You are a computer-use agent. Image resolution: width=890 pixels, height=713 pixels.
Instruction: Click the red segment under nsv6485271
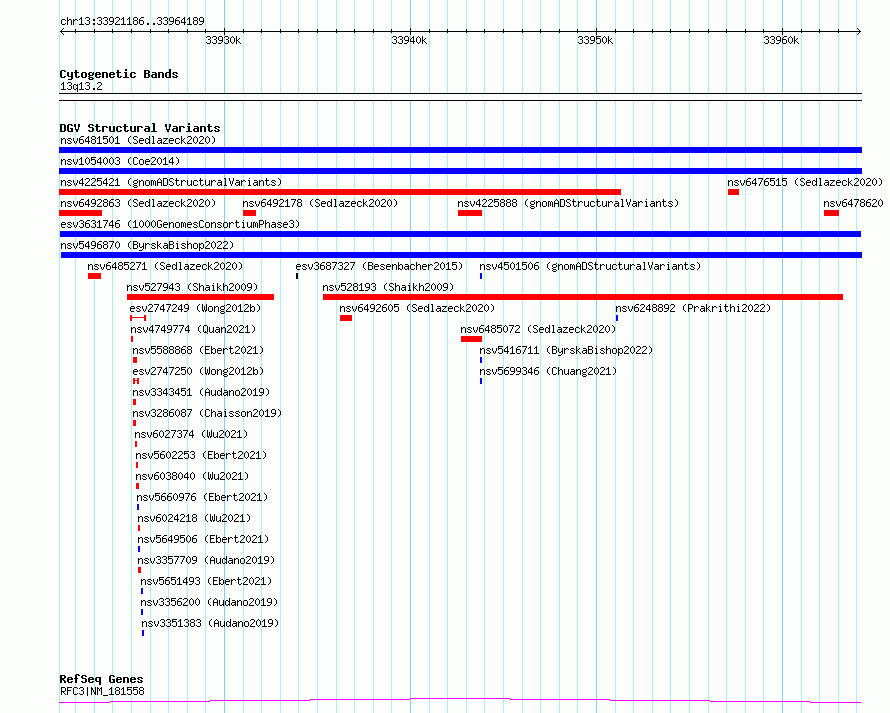pos(94,276)
